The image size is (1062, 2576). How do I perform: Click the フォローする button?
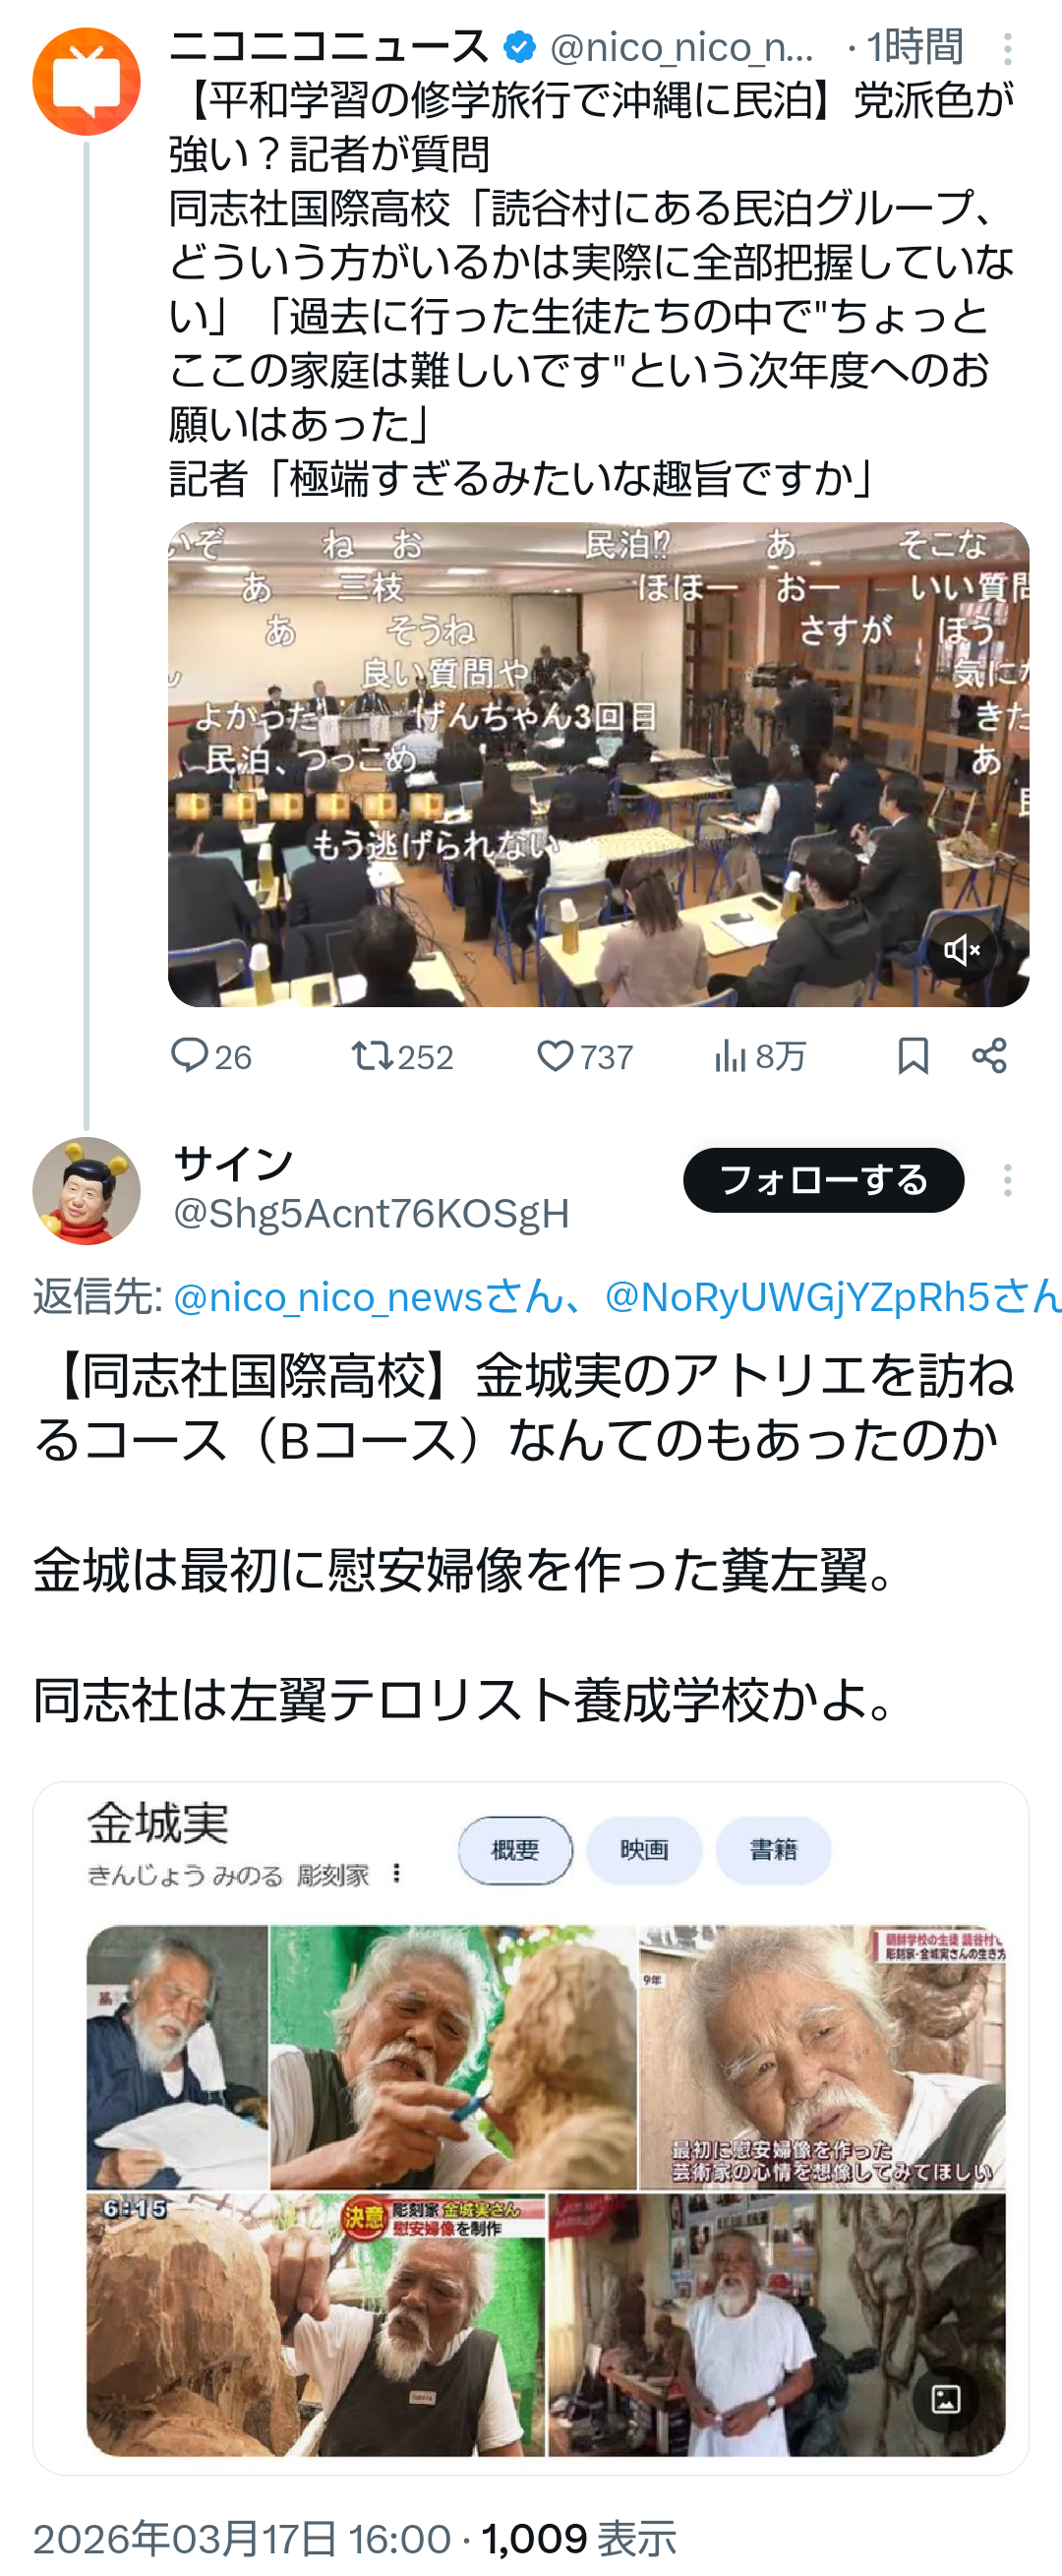pyautogui.click(x=823, y=1180)
